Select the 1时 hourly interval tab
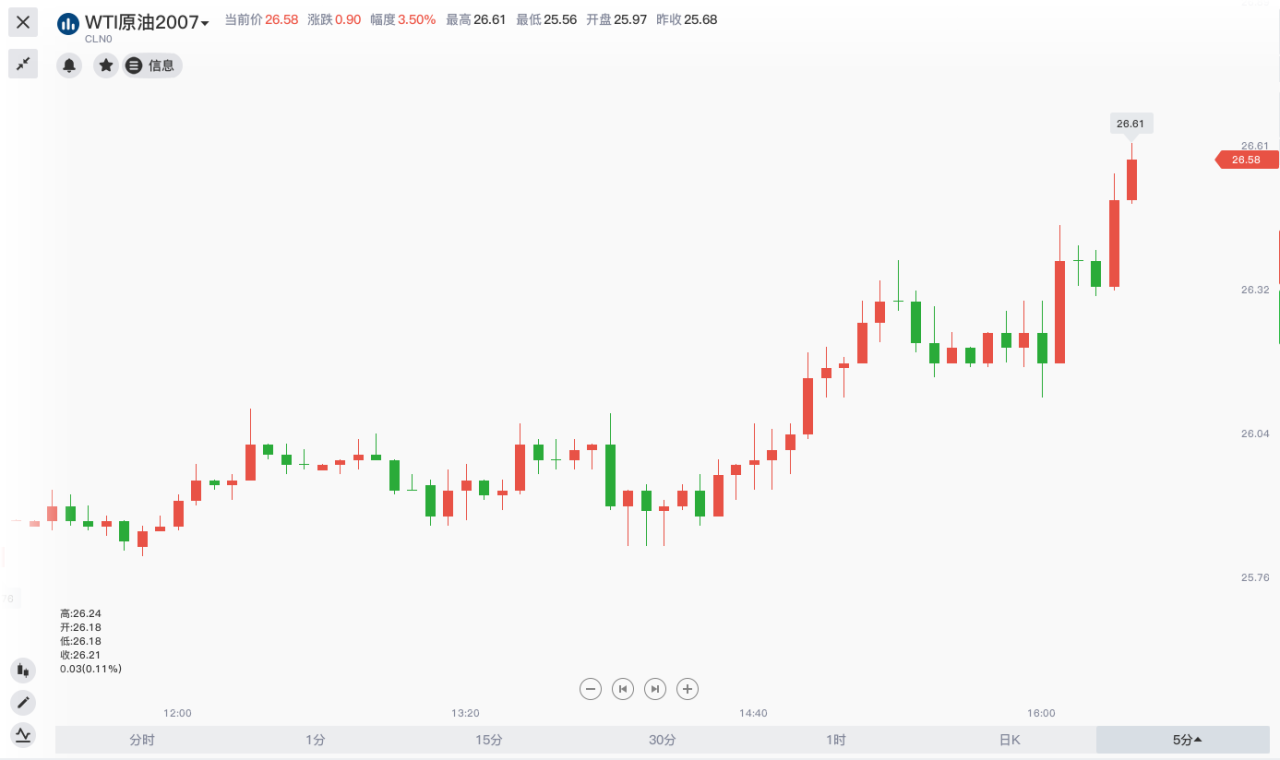This screenshot has width=1280, height=760. click(x=836, y=740)
